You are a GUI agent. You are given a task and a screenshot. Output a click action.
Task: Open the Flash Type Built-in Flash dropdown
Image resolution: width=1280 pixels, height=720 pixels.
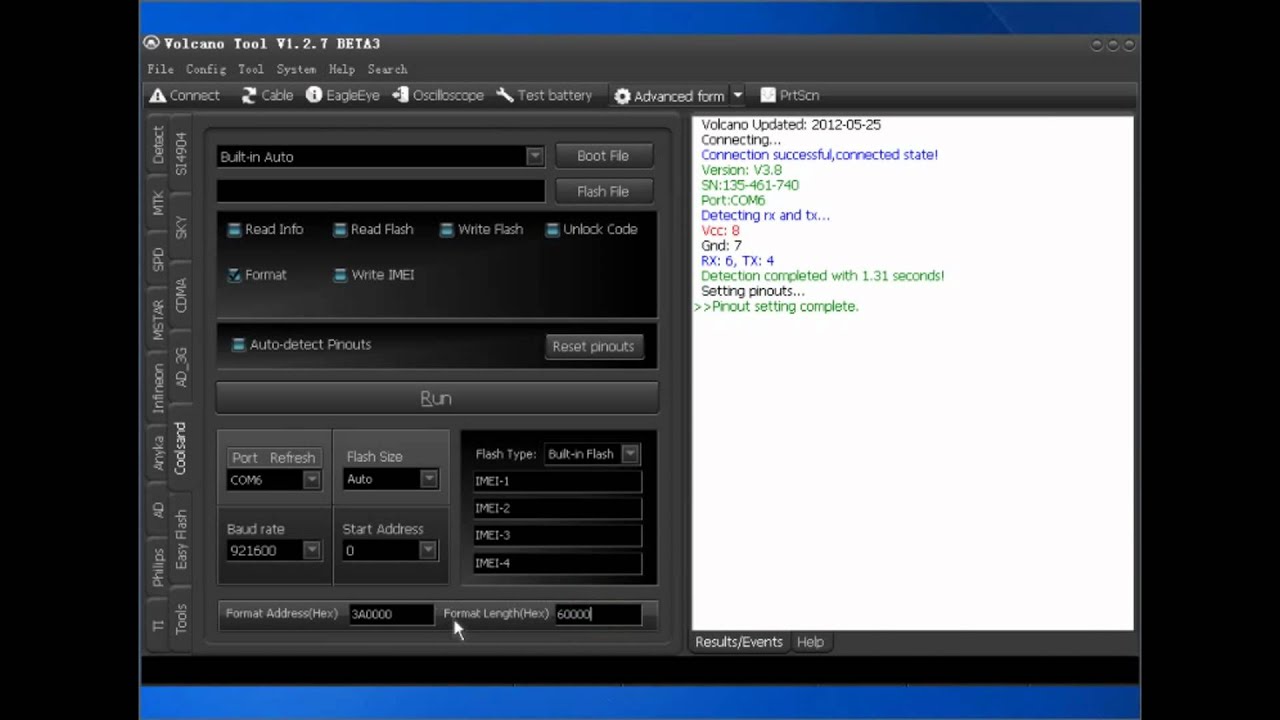[x=630, y=454]
